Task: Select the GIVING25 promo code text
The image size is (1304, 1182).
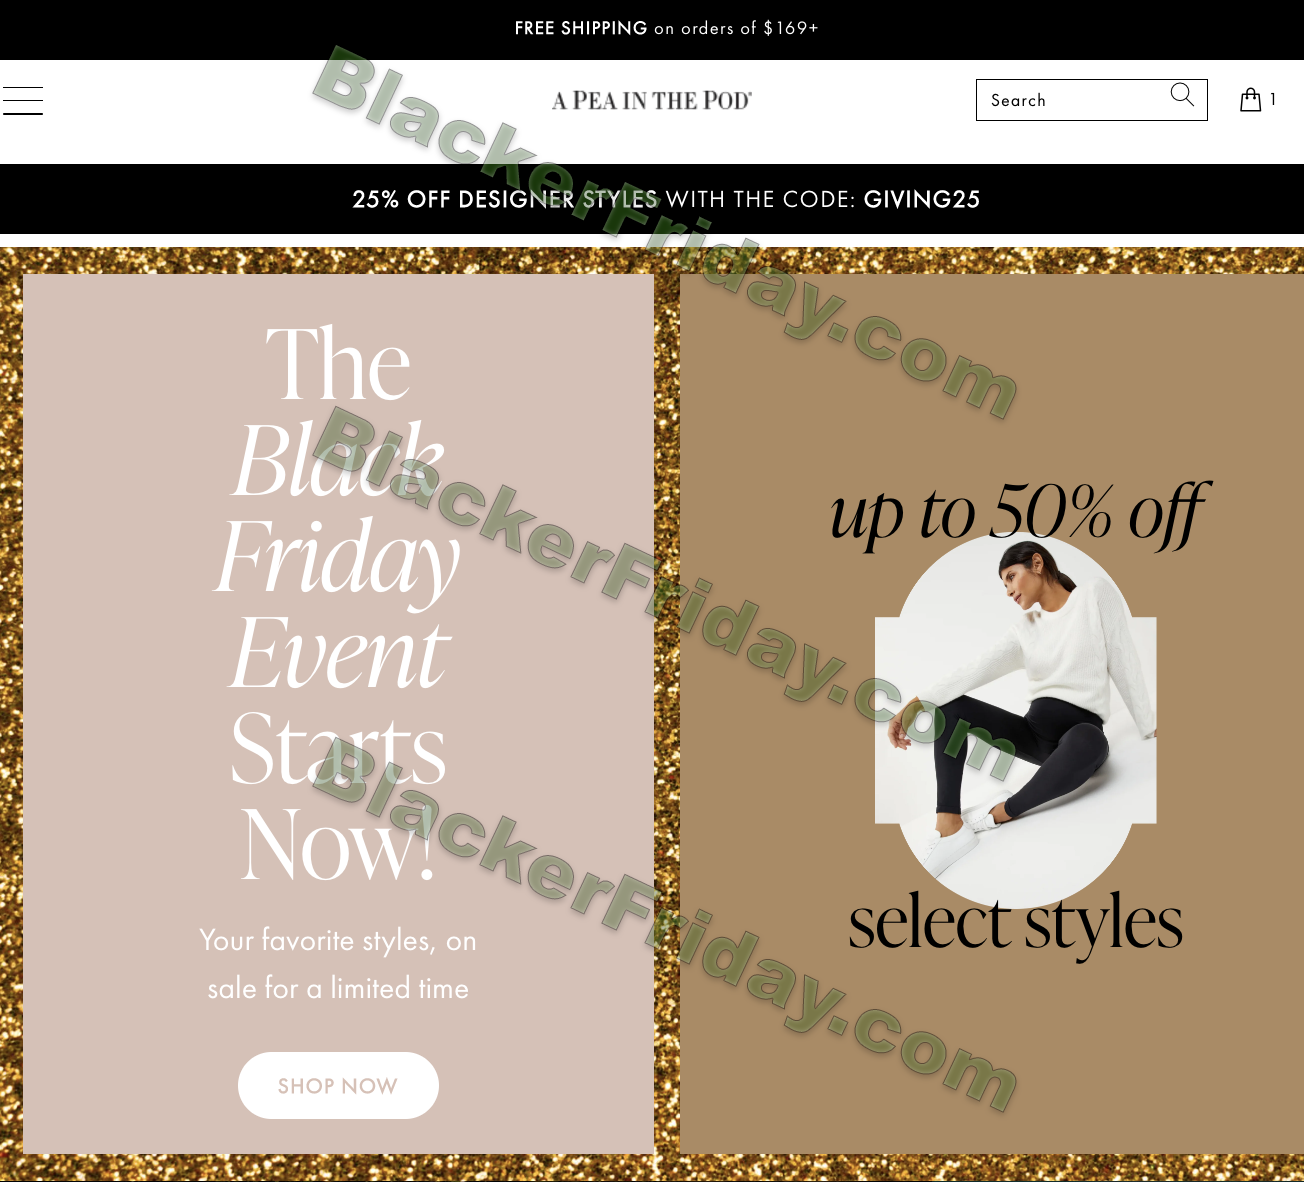Action: (922, 199)
